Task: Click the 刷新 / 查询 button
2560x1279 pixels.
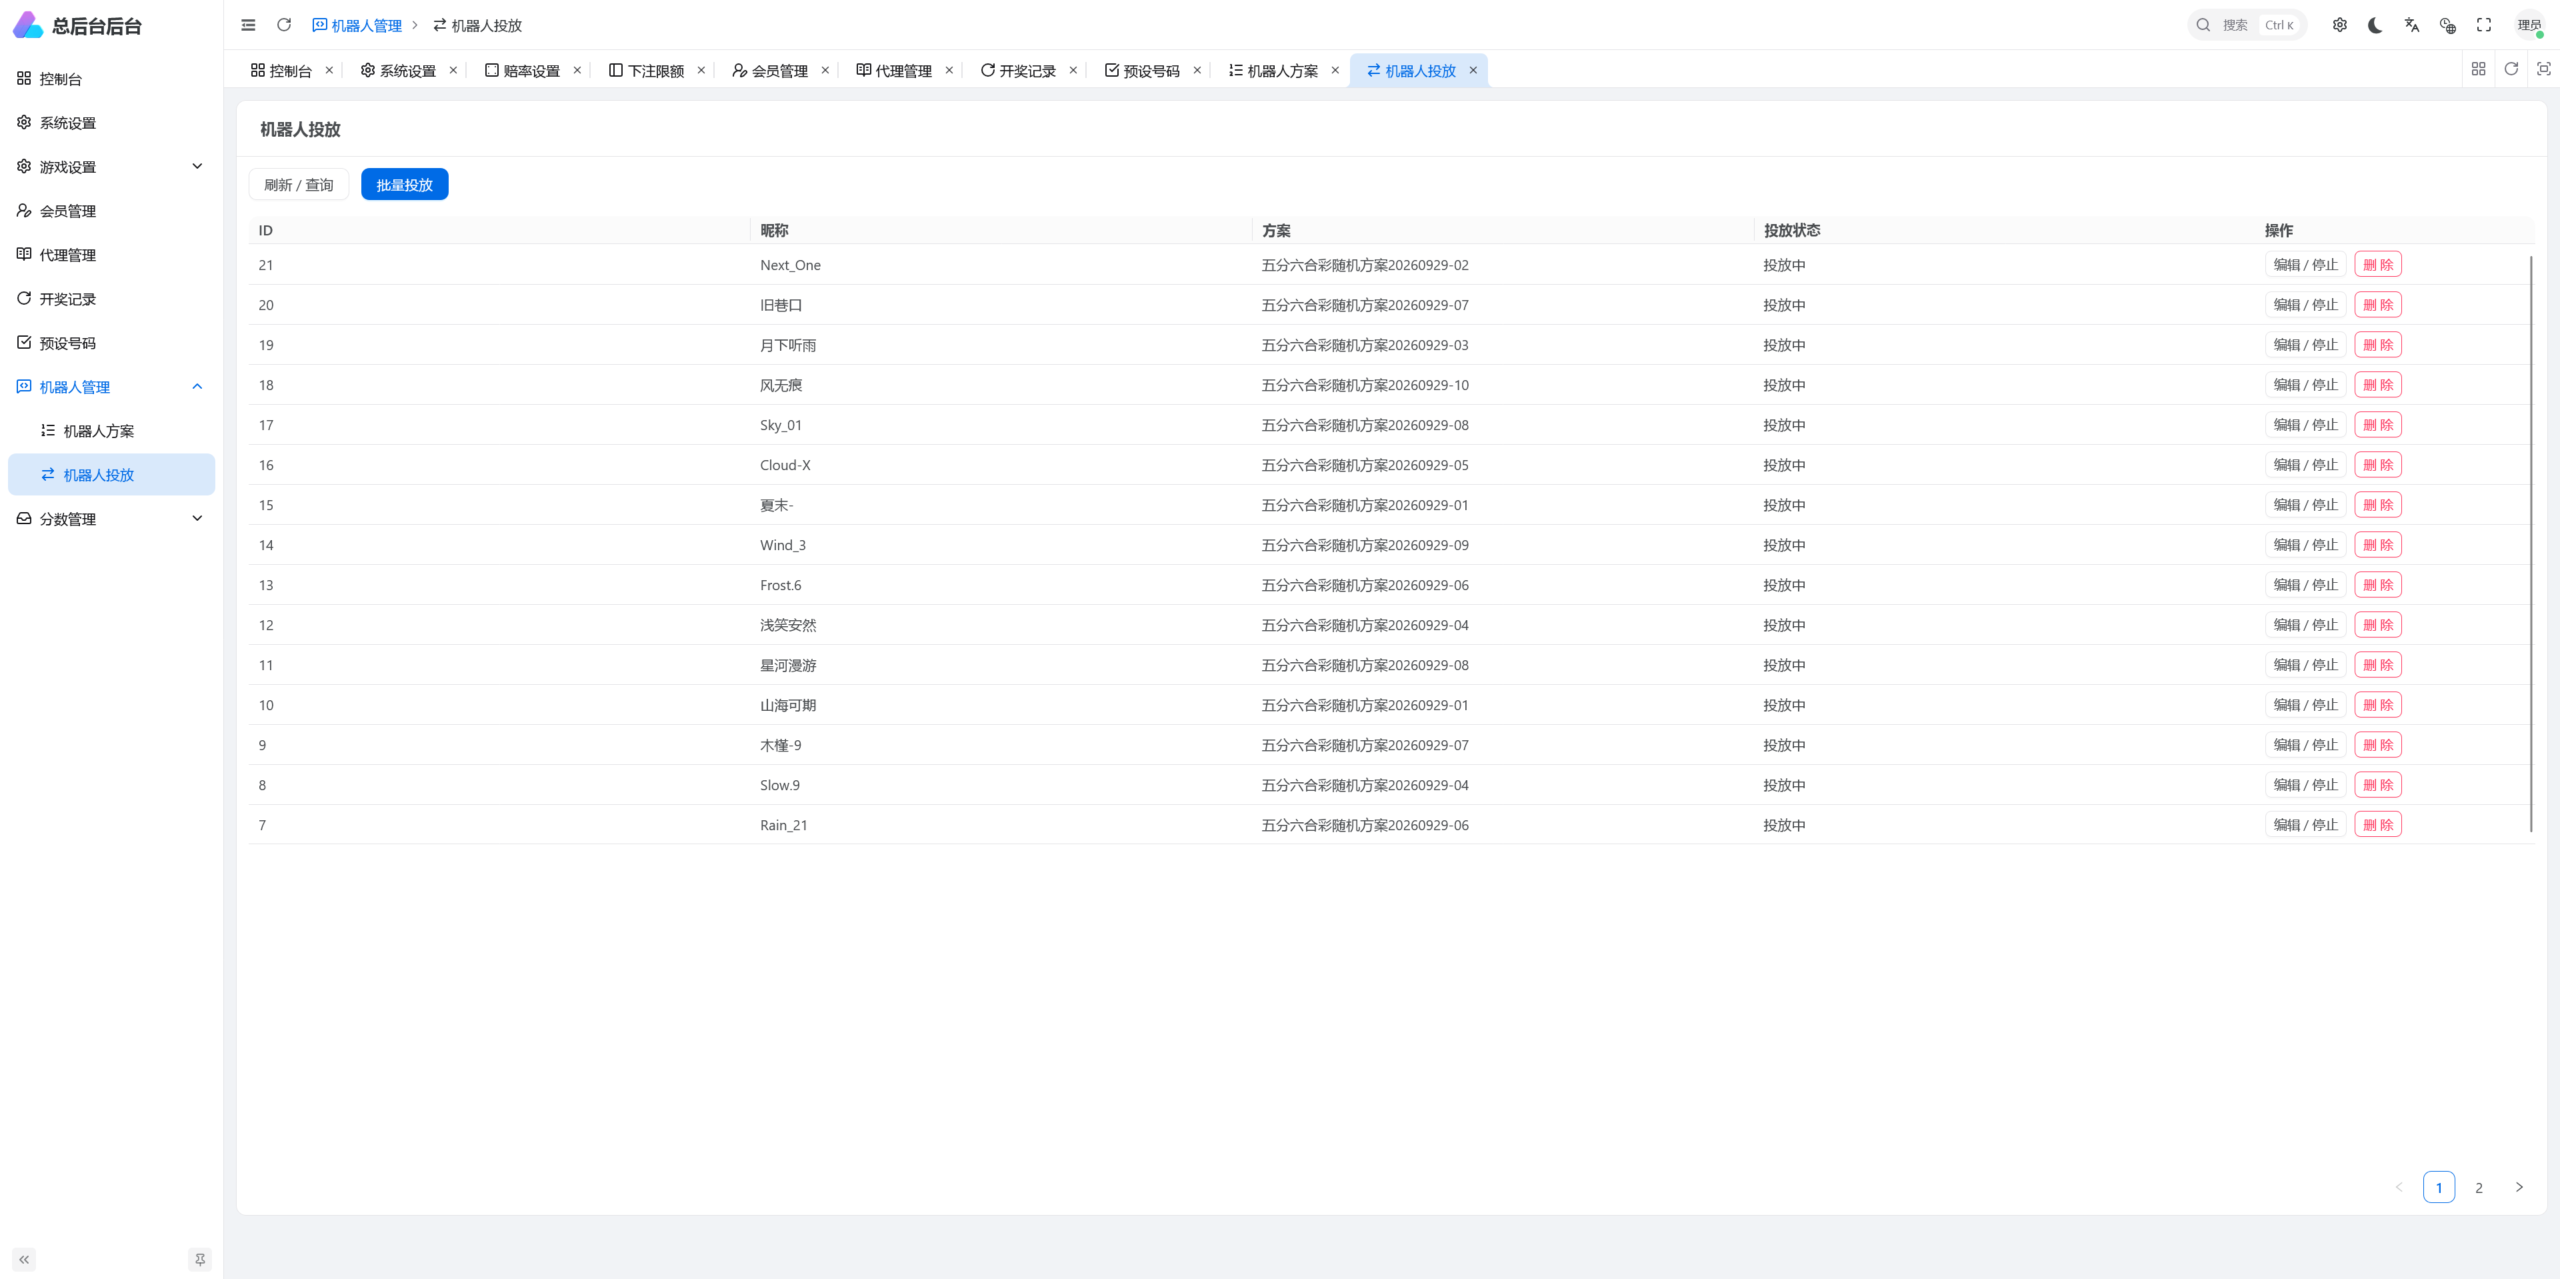Action: (x=298, y=185)
